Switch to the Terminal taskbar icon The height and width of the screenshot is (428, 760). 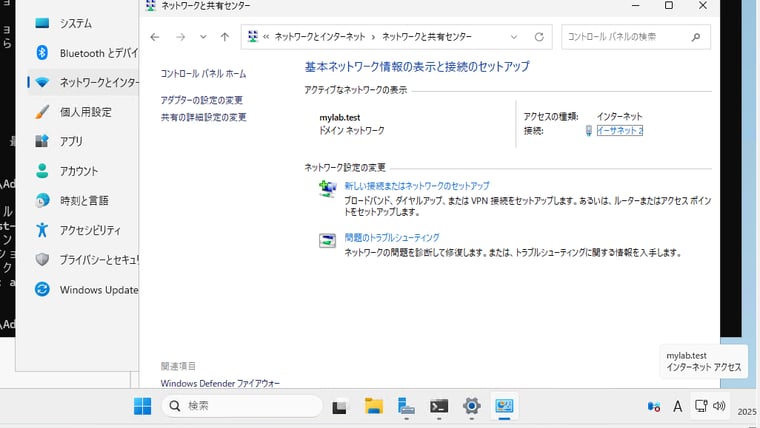point(439,406)
